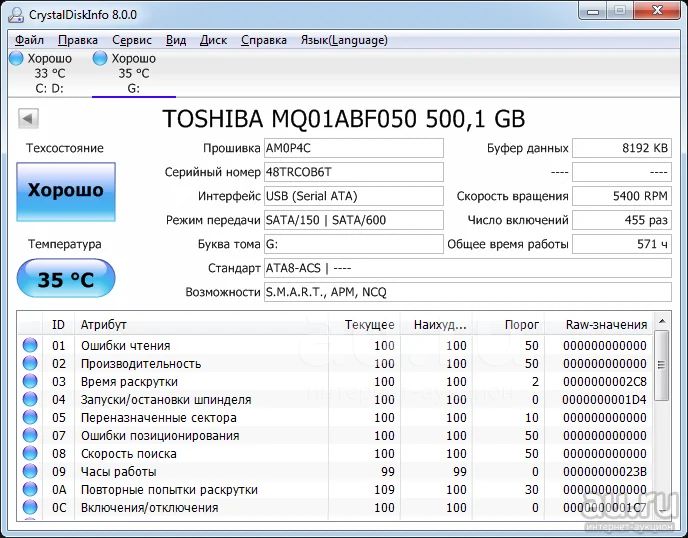The height and width of the screenshot is (538, 688).
Task: Click the Интерфейс field USB (Serial ATA)
Action: (354, 196)
